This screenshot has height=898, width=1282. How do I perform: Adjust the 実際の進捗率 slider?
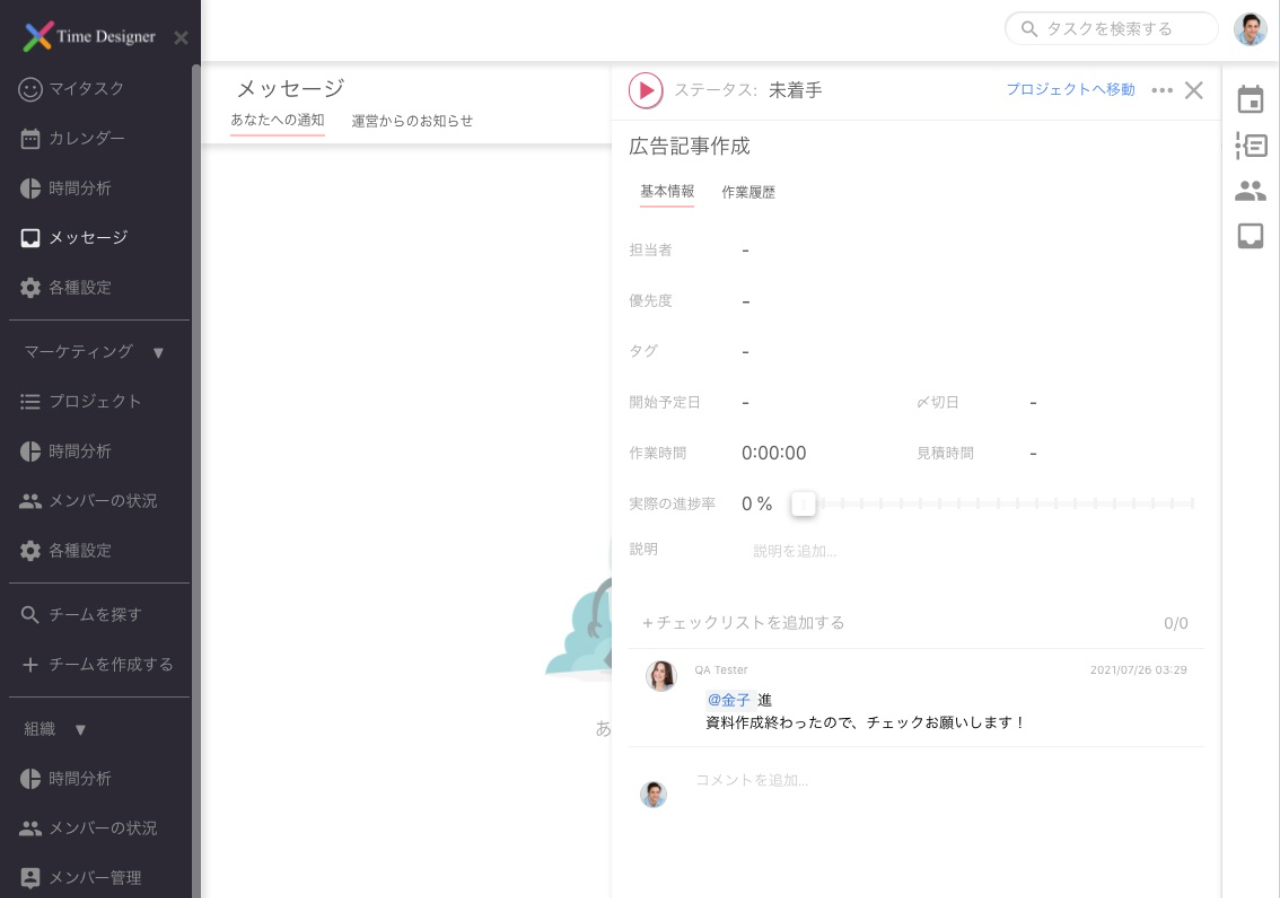[x=803, y=504]
